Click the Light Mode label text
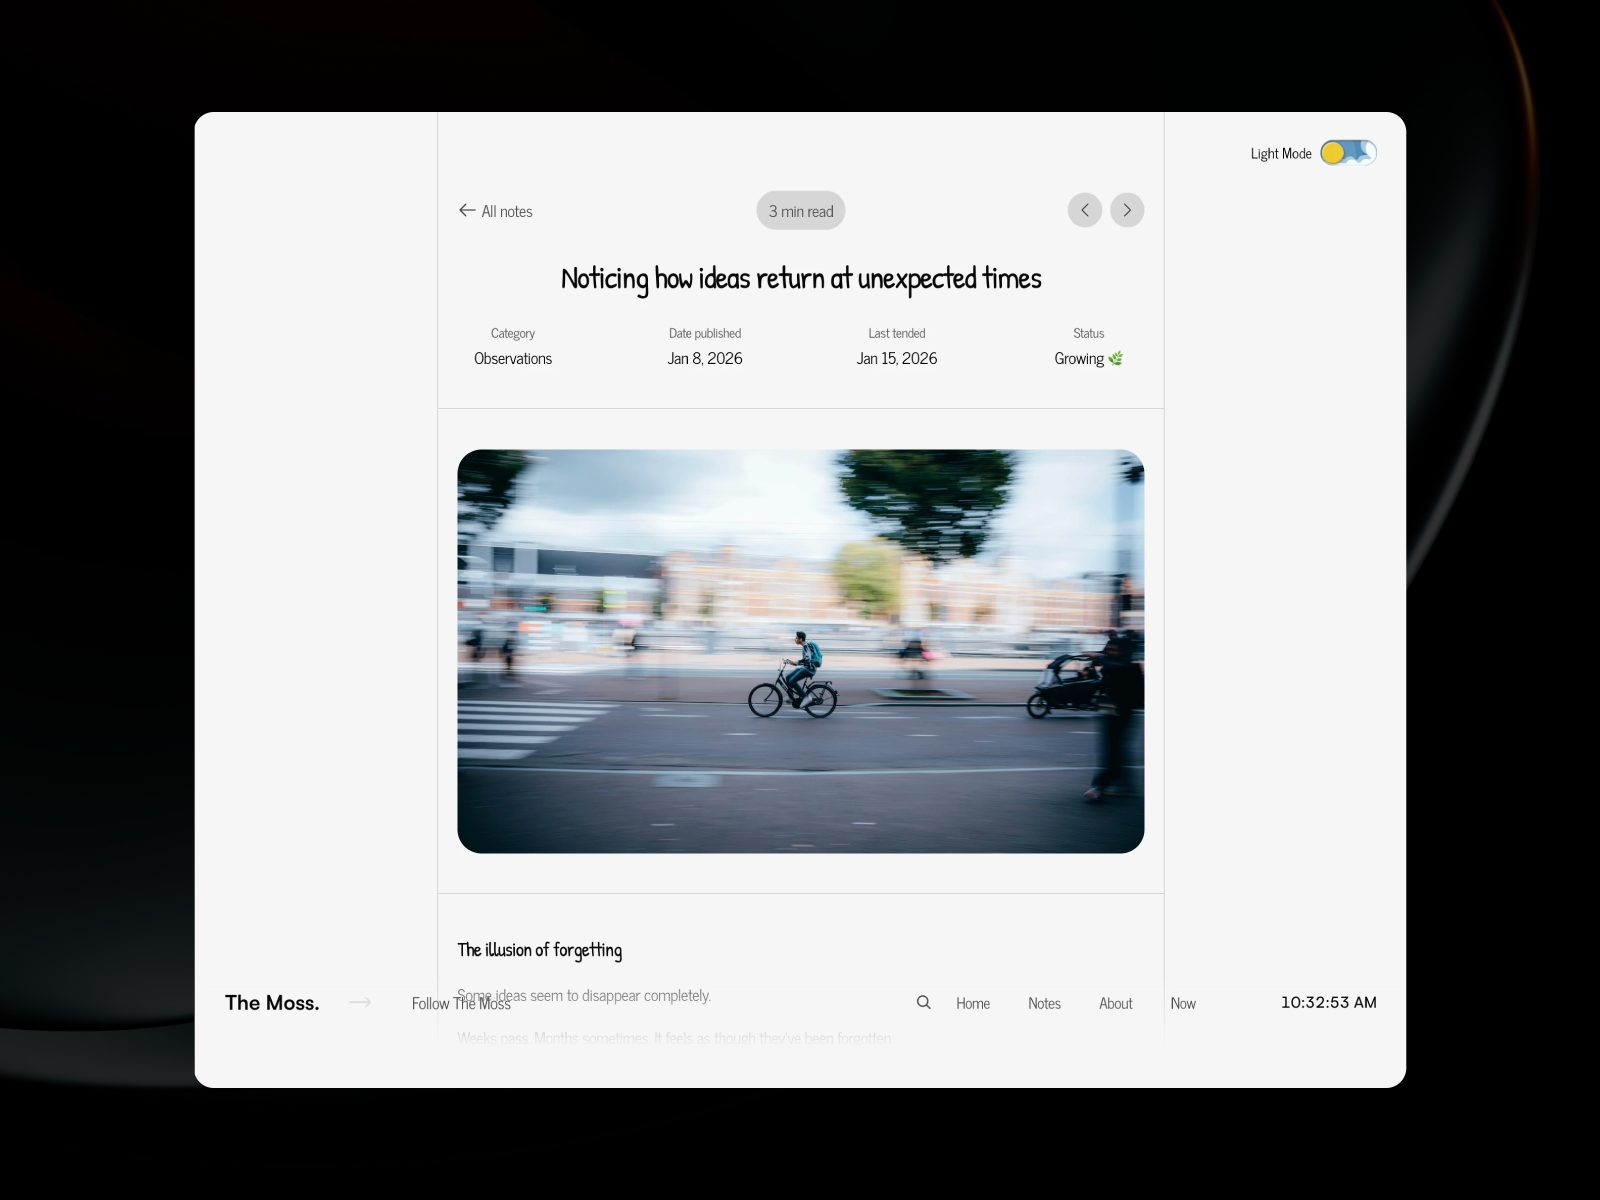The width and height of the screenshot is (1600, 1200). click(x=1280, y=154)
